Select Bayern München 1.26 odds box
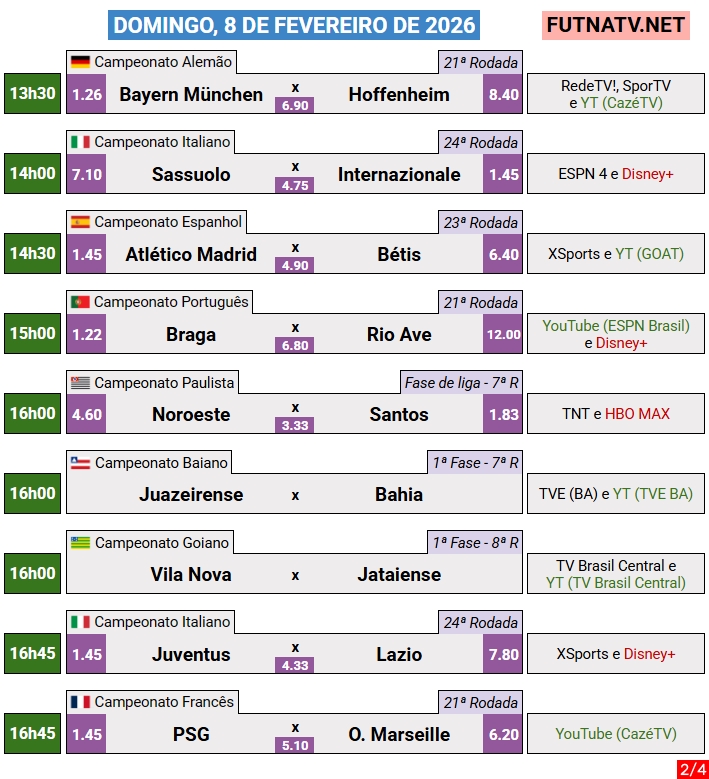Viewport: 709px width, 779px height. [x=87, y=95]
